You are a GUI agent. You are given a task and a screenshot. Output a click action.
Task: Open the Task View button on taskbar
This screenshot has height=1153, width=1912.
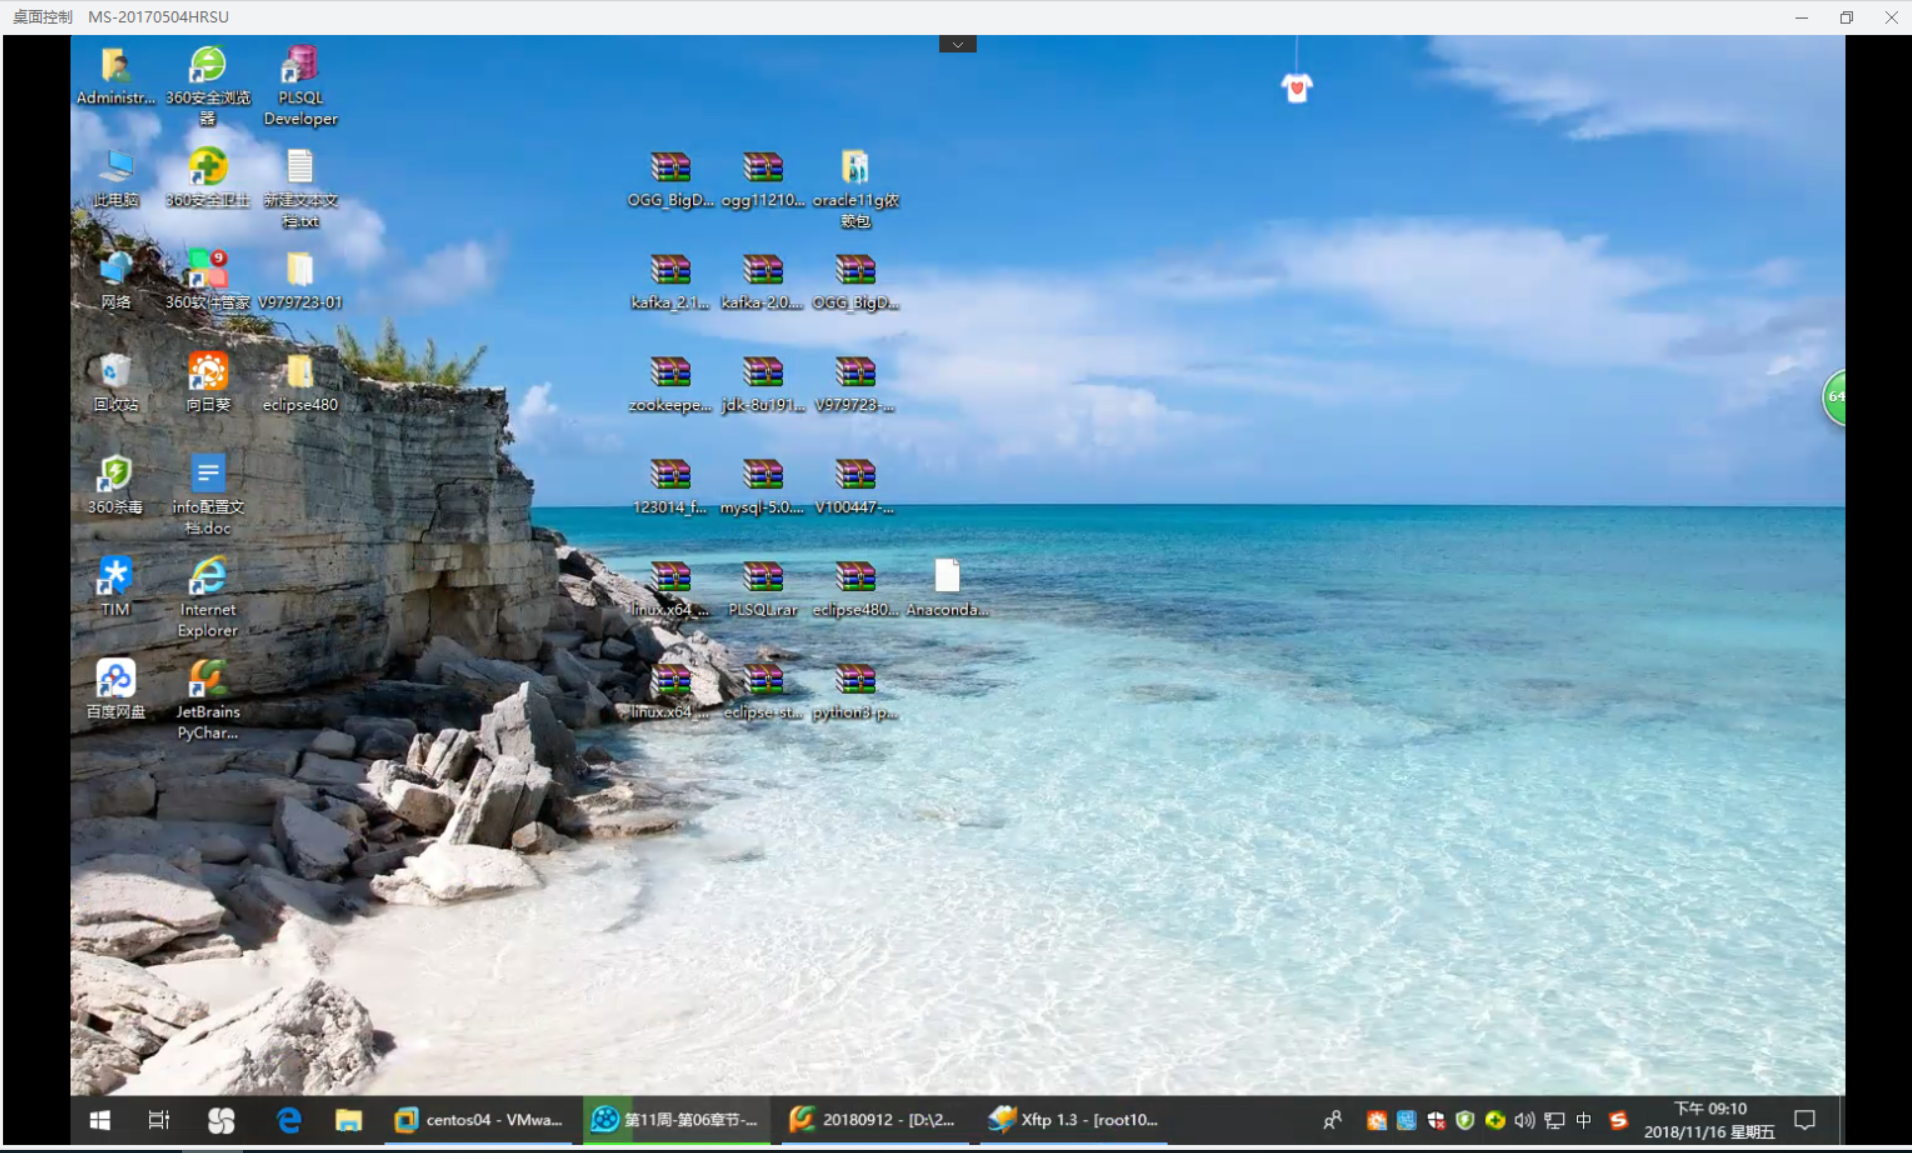[159, 1120]
